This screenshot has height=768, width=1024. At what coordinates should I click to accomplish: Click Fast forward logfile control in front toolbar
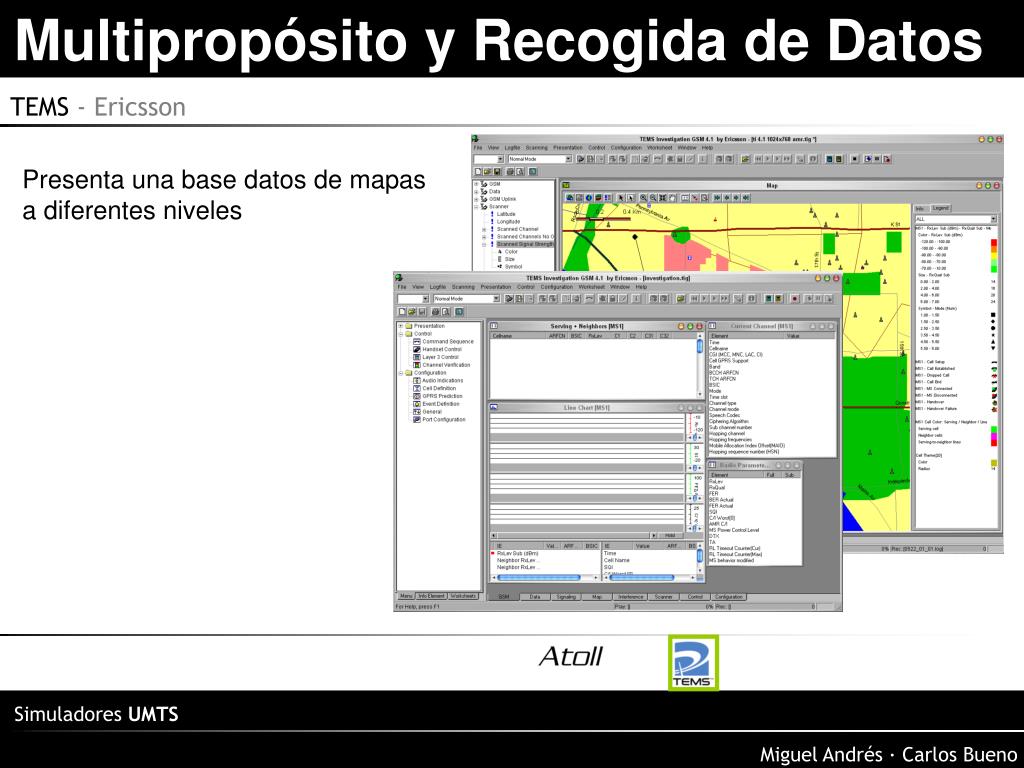point(724,298)
